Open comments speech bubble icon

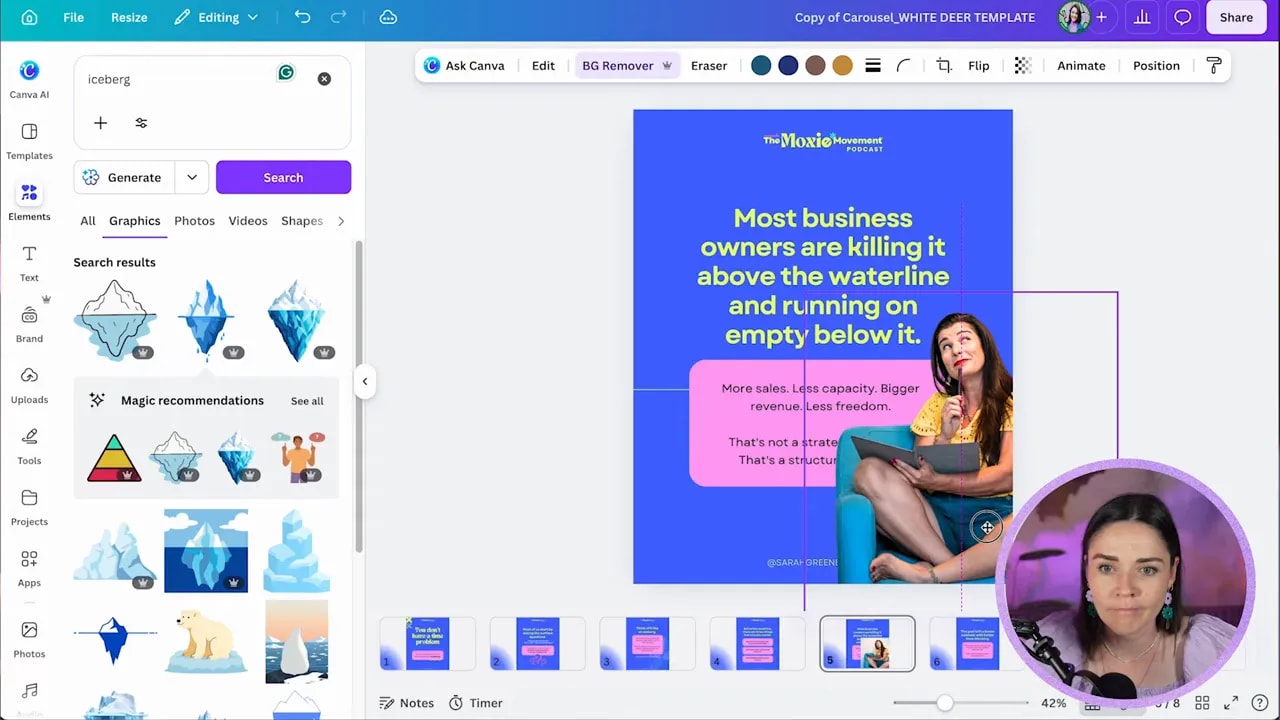point(1183,17)
